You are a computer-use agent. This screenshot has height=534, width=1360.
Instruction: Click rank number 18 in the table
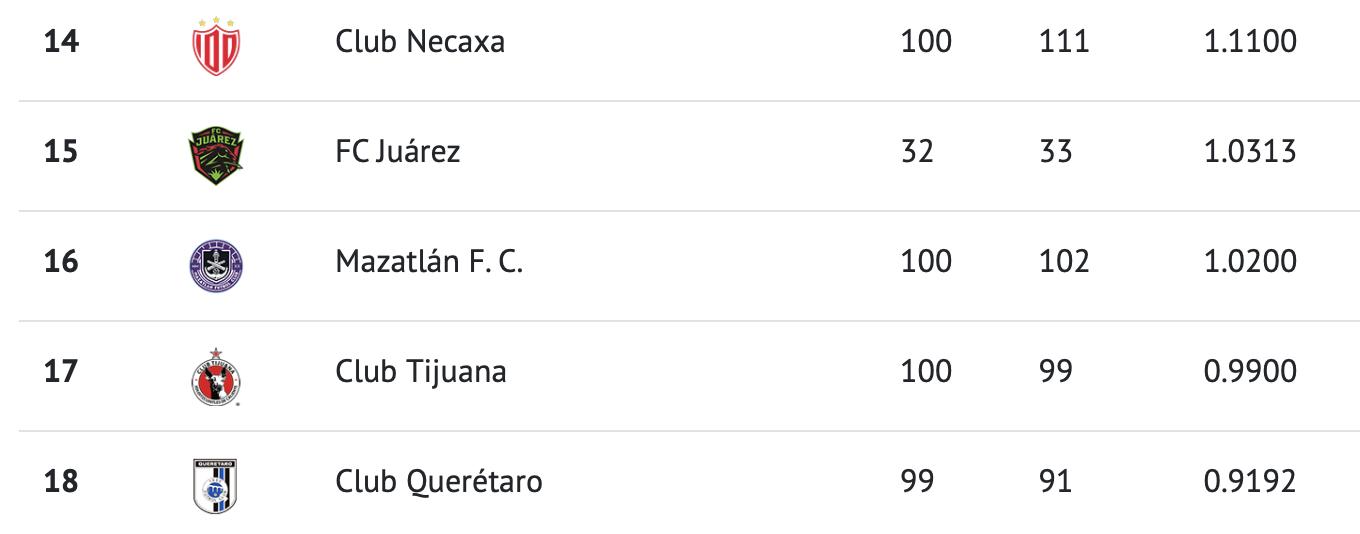tap(61, 482)
